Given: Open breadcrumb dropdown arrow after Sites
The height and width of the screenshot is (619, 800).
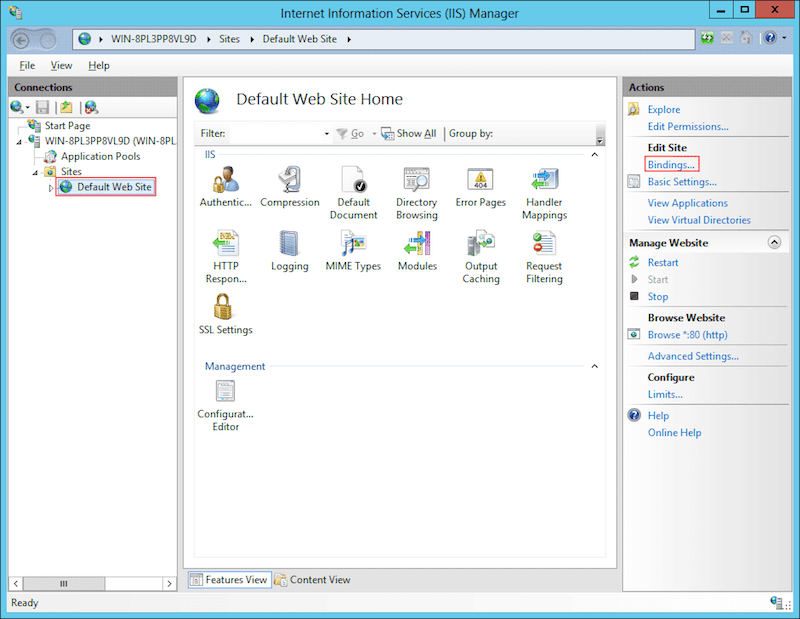Looking at the screenshot, I should tap(252, 39).
